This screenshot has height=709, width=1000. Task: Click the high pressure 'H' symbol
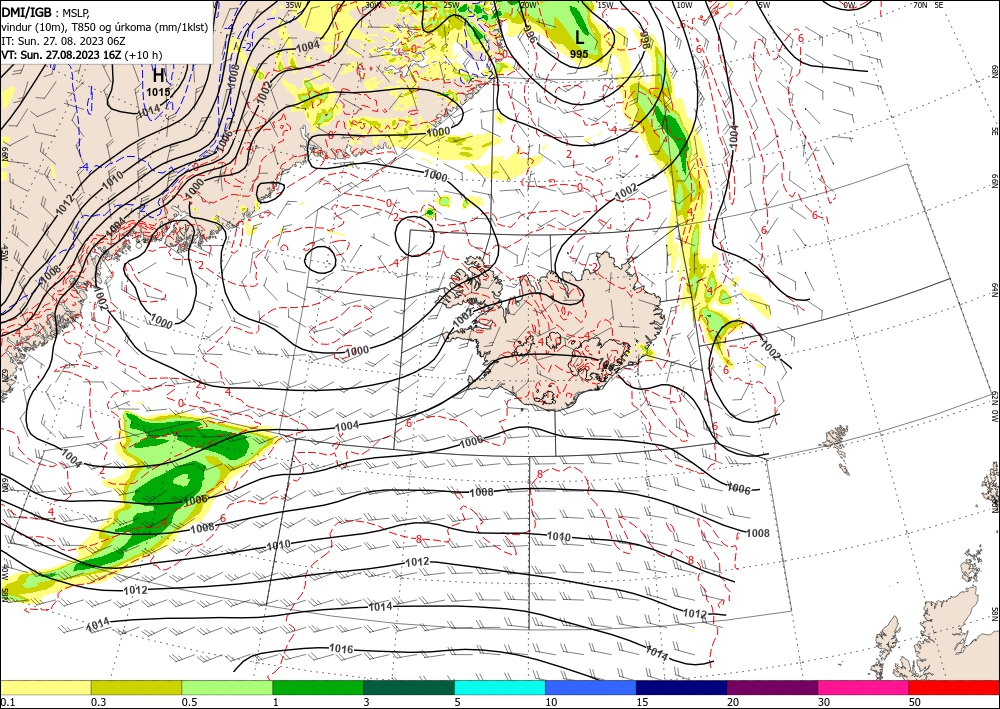pyautogui.click(x=158, y=76)
